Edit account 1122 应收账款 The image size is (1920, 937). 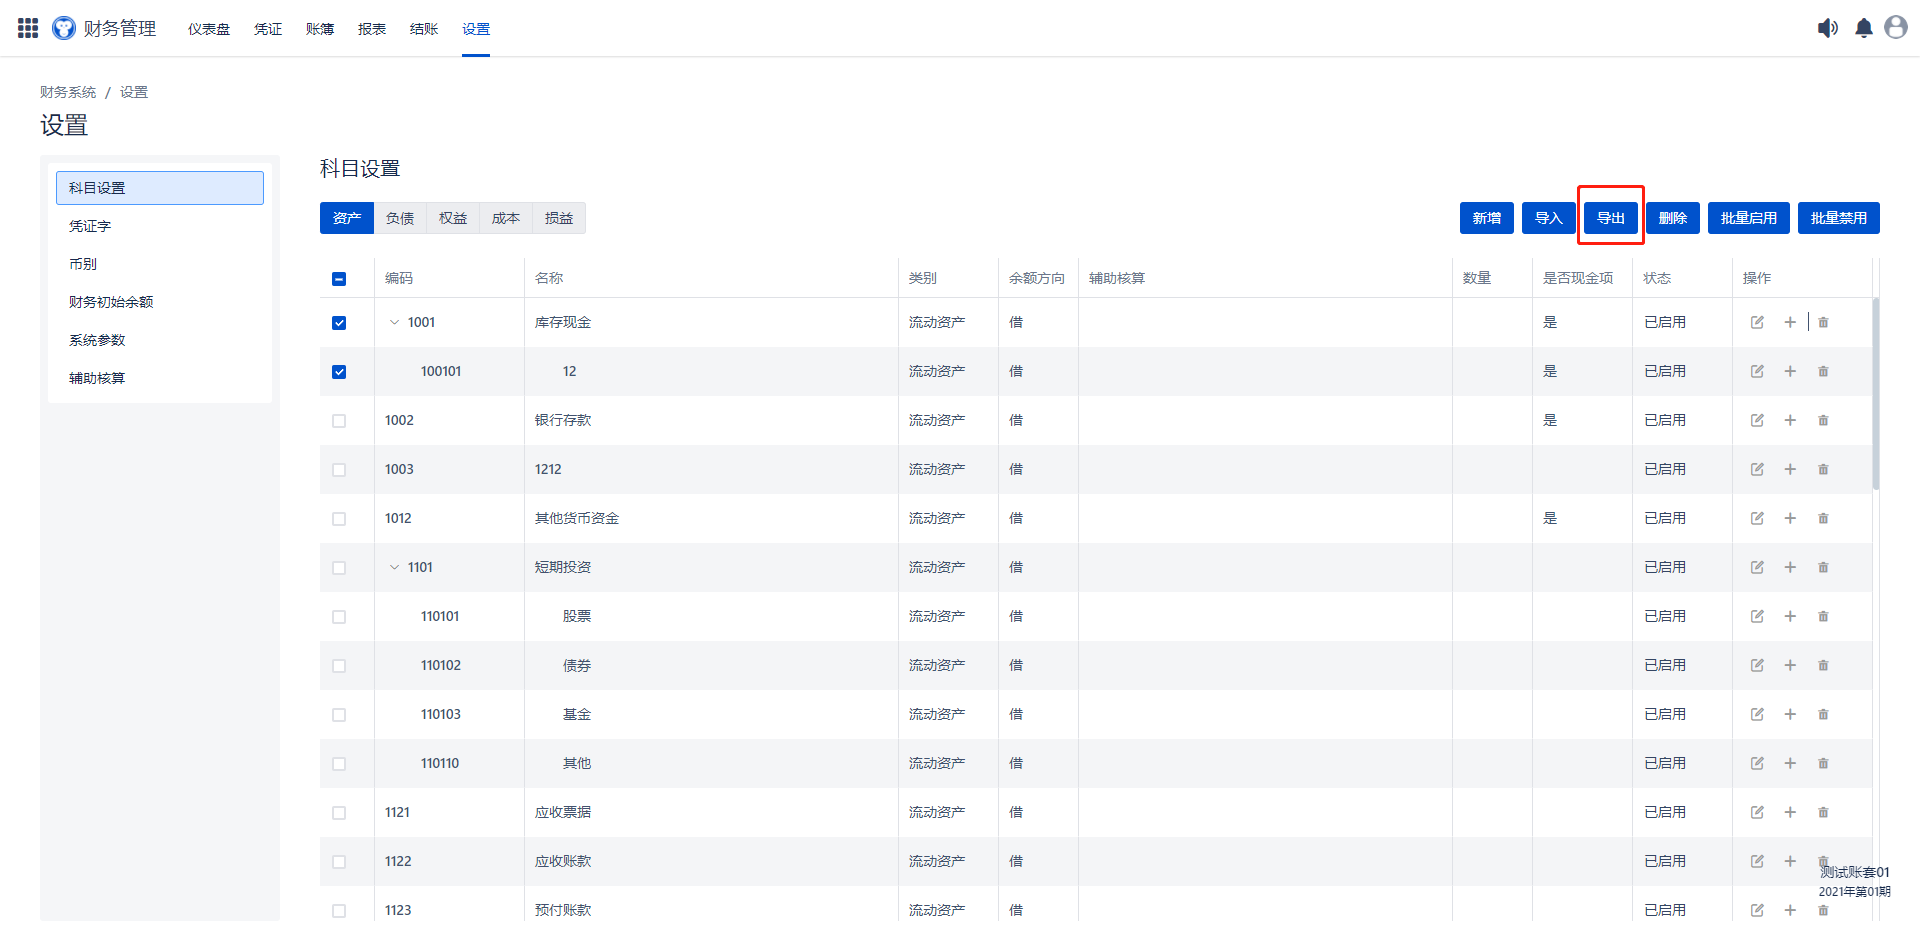[1757, 861]
